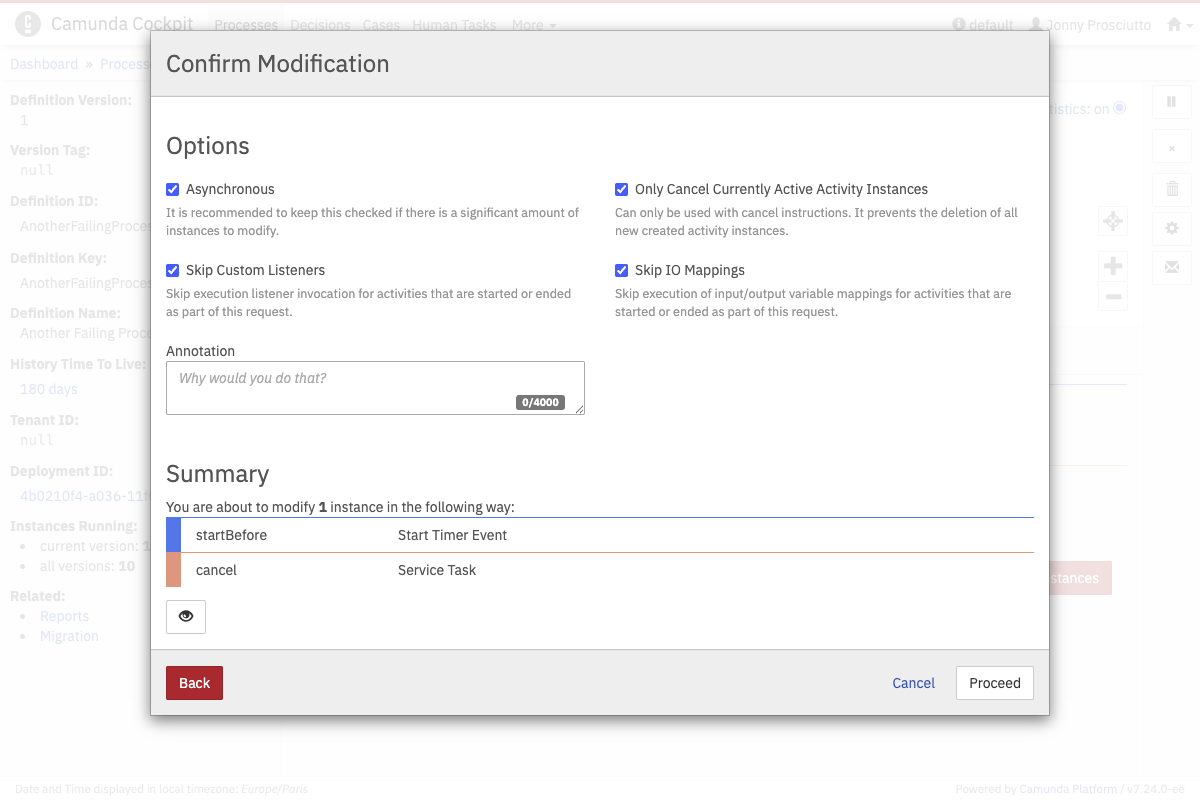Click the plus zoom-in icon on diagram
The height and width of the screenshot is (800, 1200).
point(1113,266)
